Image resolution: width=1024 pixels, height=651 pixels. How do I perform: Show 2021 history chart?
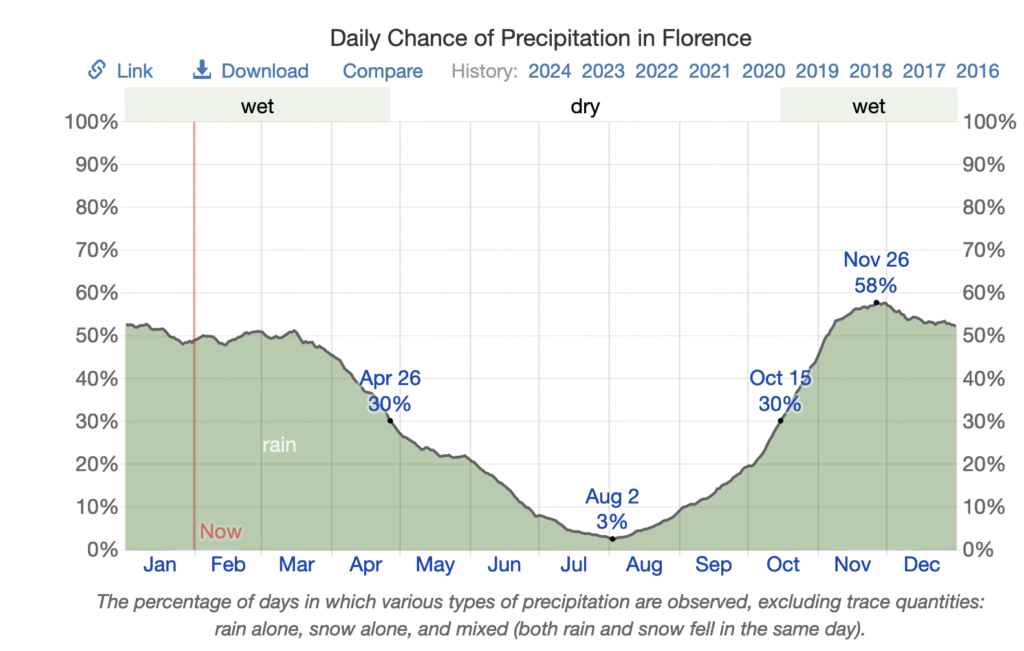click(710, 71)
